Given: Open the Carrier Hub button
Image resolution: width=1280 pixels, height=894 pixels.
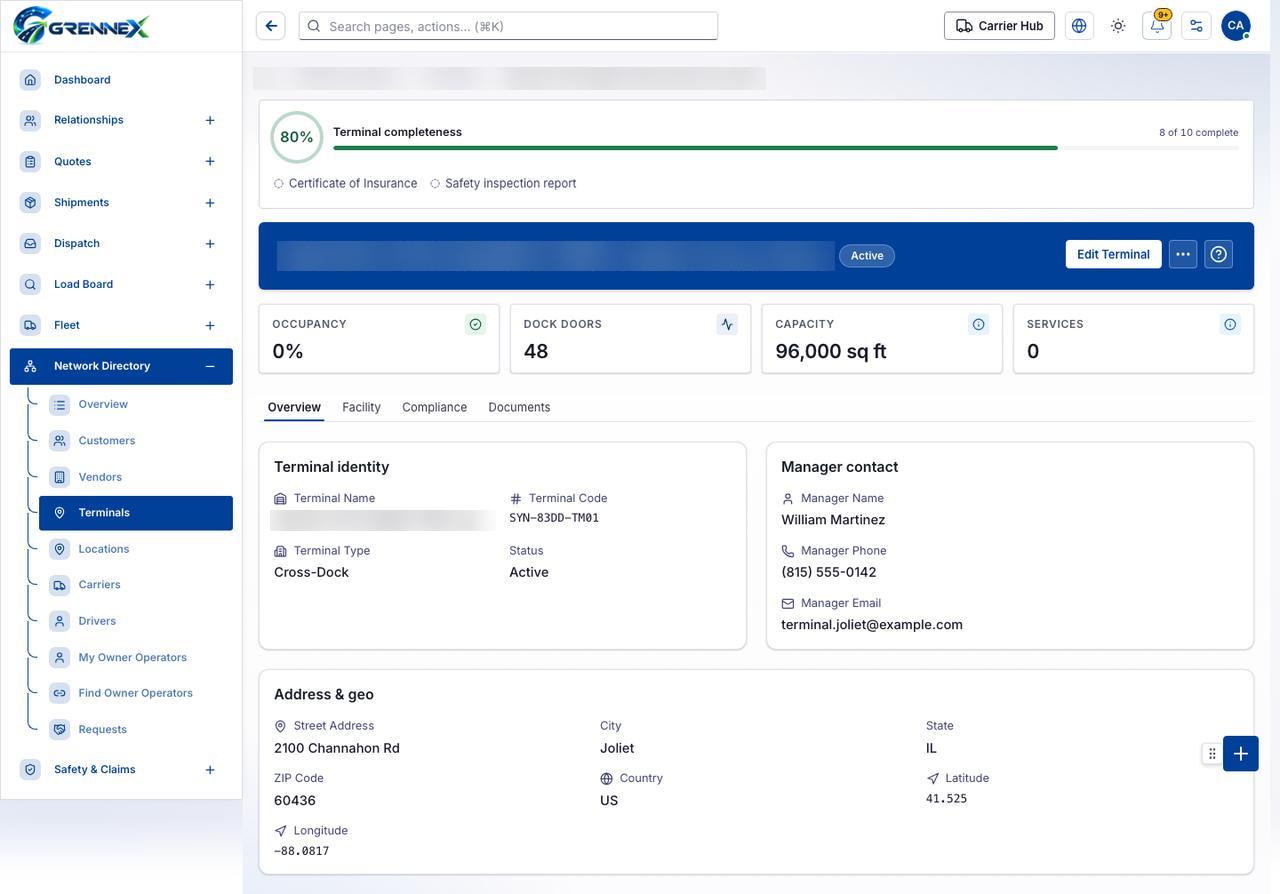Looking at the screenshot, I should click(999, 26).
